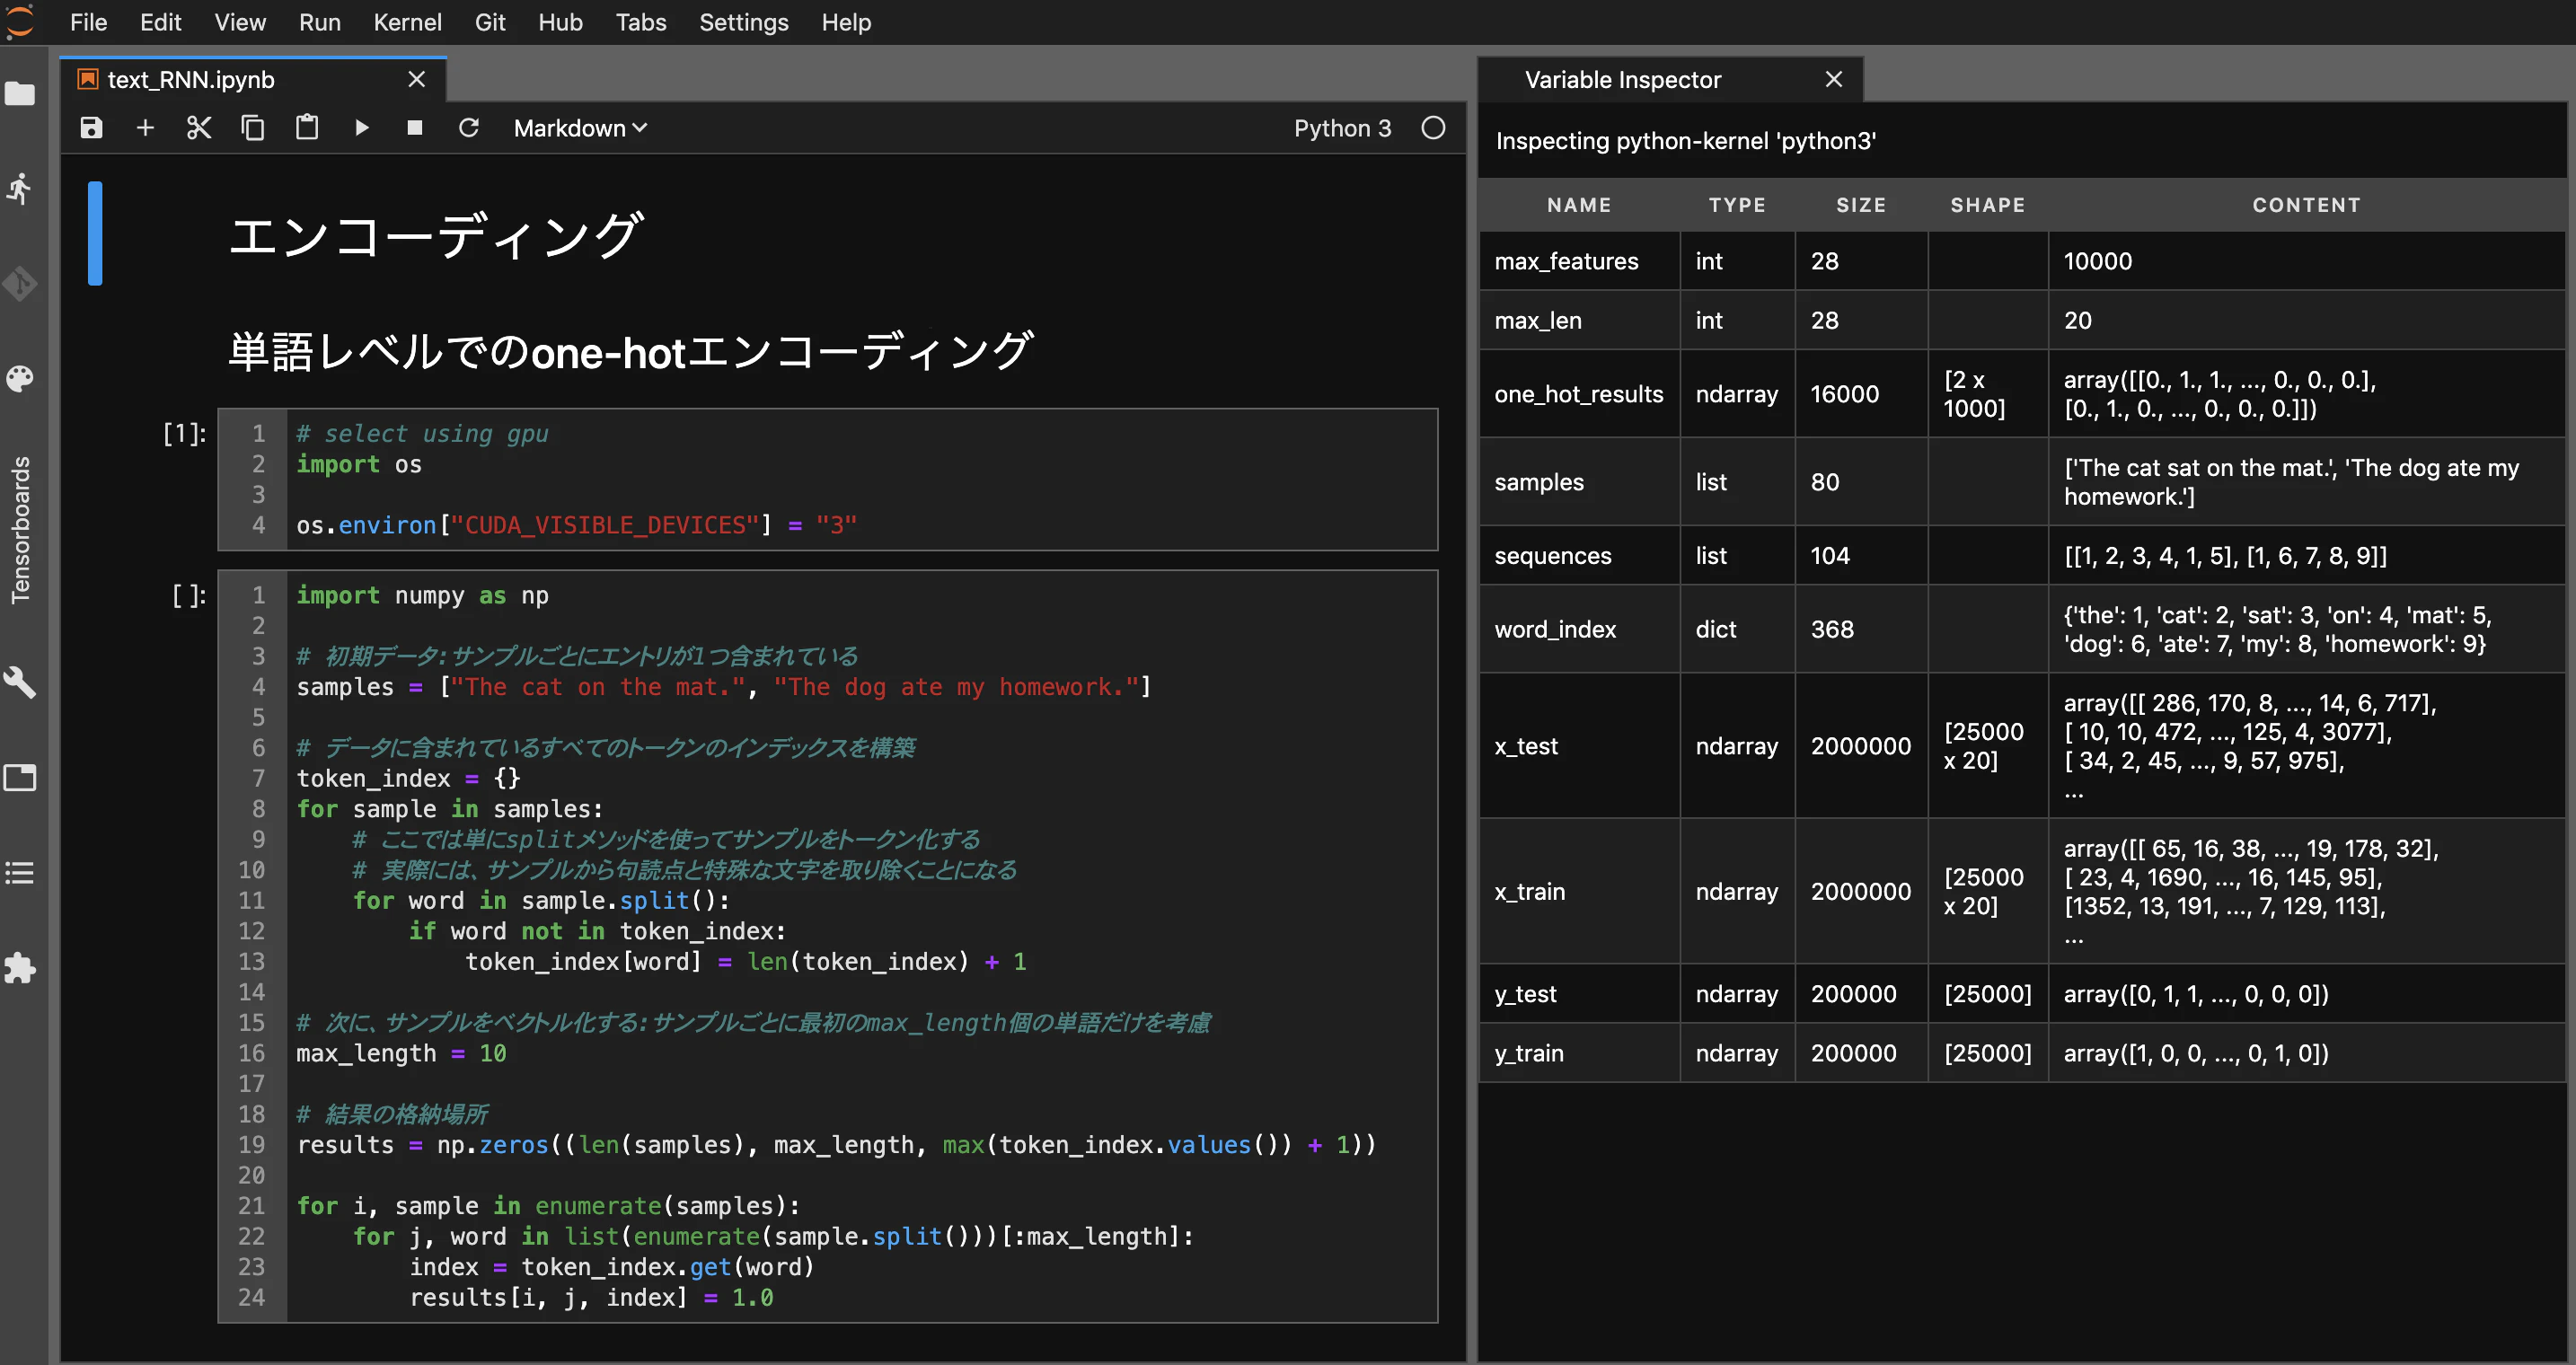The image size is (2576, 1365).
Task: Open the Kernel menu
Action: point(407,22)
